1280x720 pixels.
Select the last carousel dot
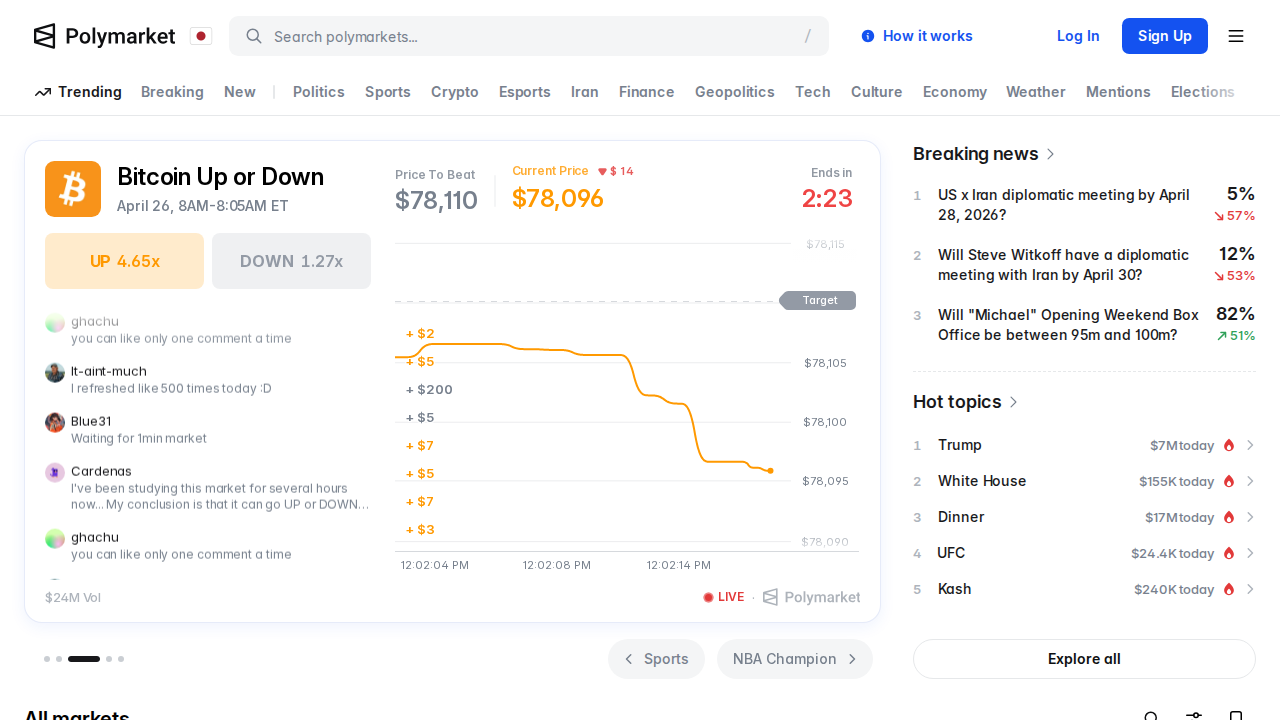point(121,659)
